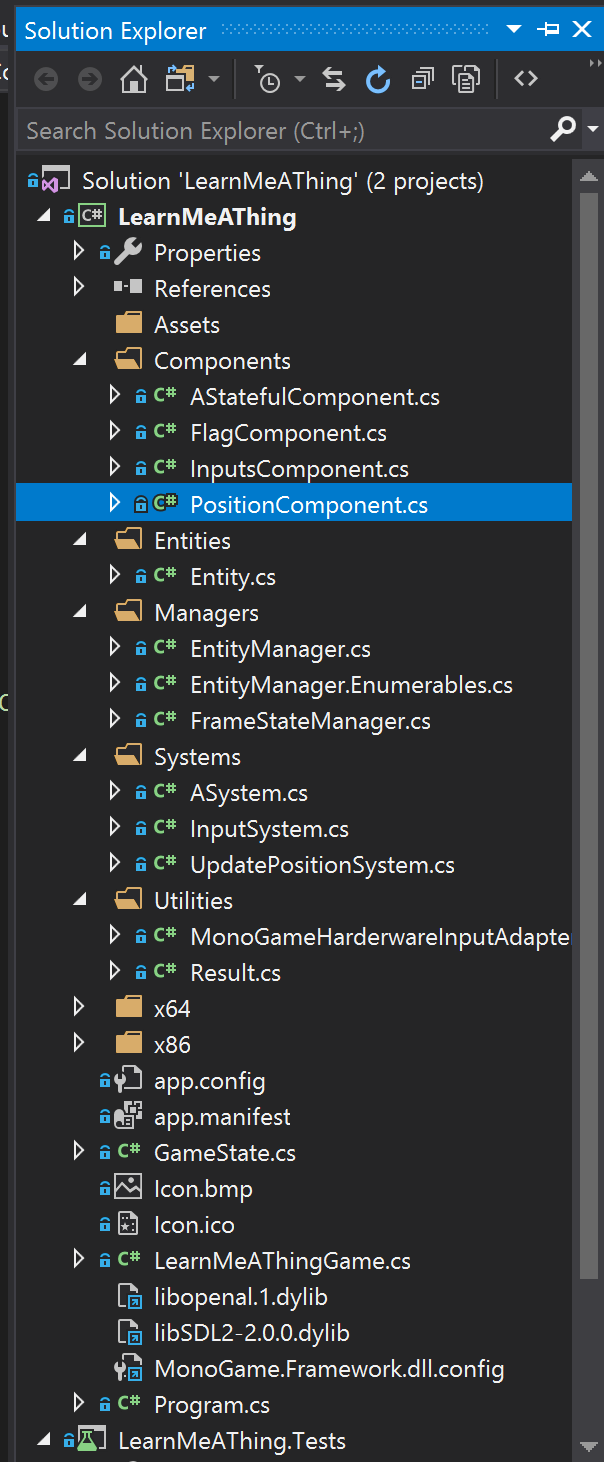Open the window position dropdown in title bar
The height and width of the screenshot is (1462, 604).
point(515,30)
